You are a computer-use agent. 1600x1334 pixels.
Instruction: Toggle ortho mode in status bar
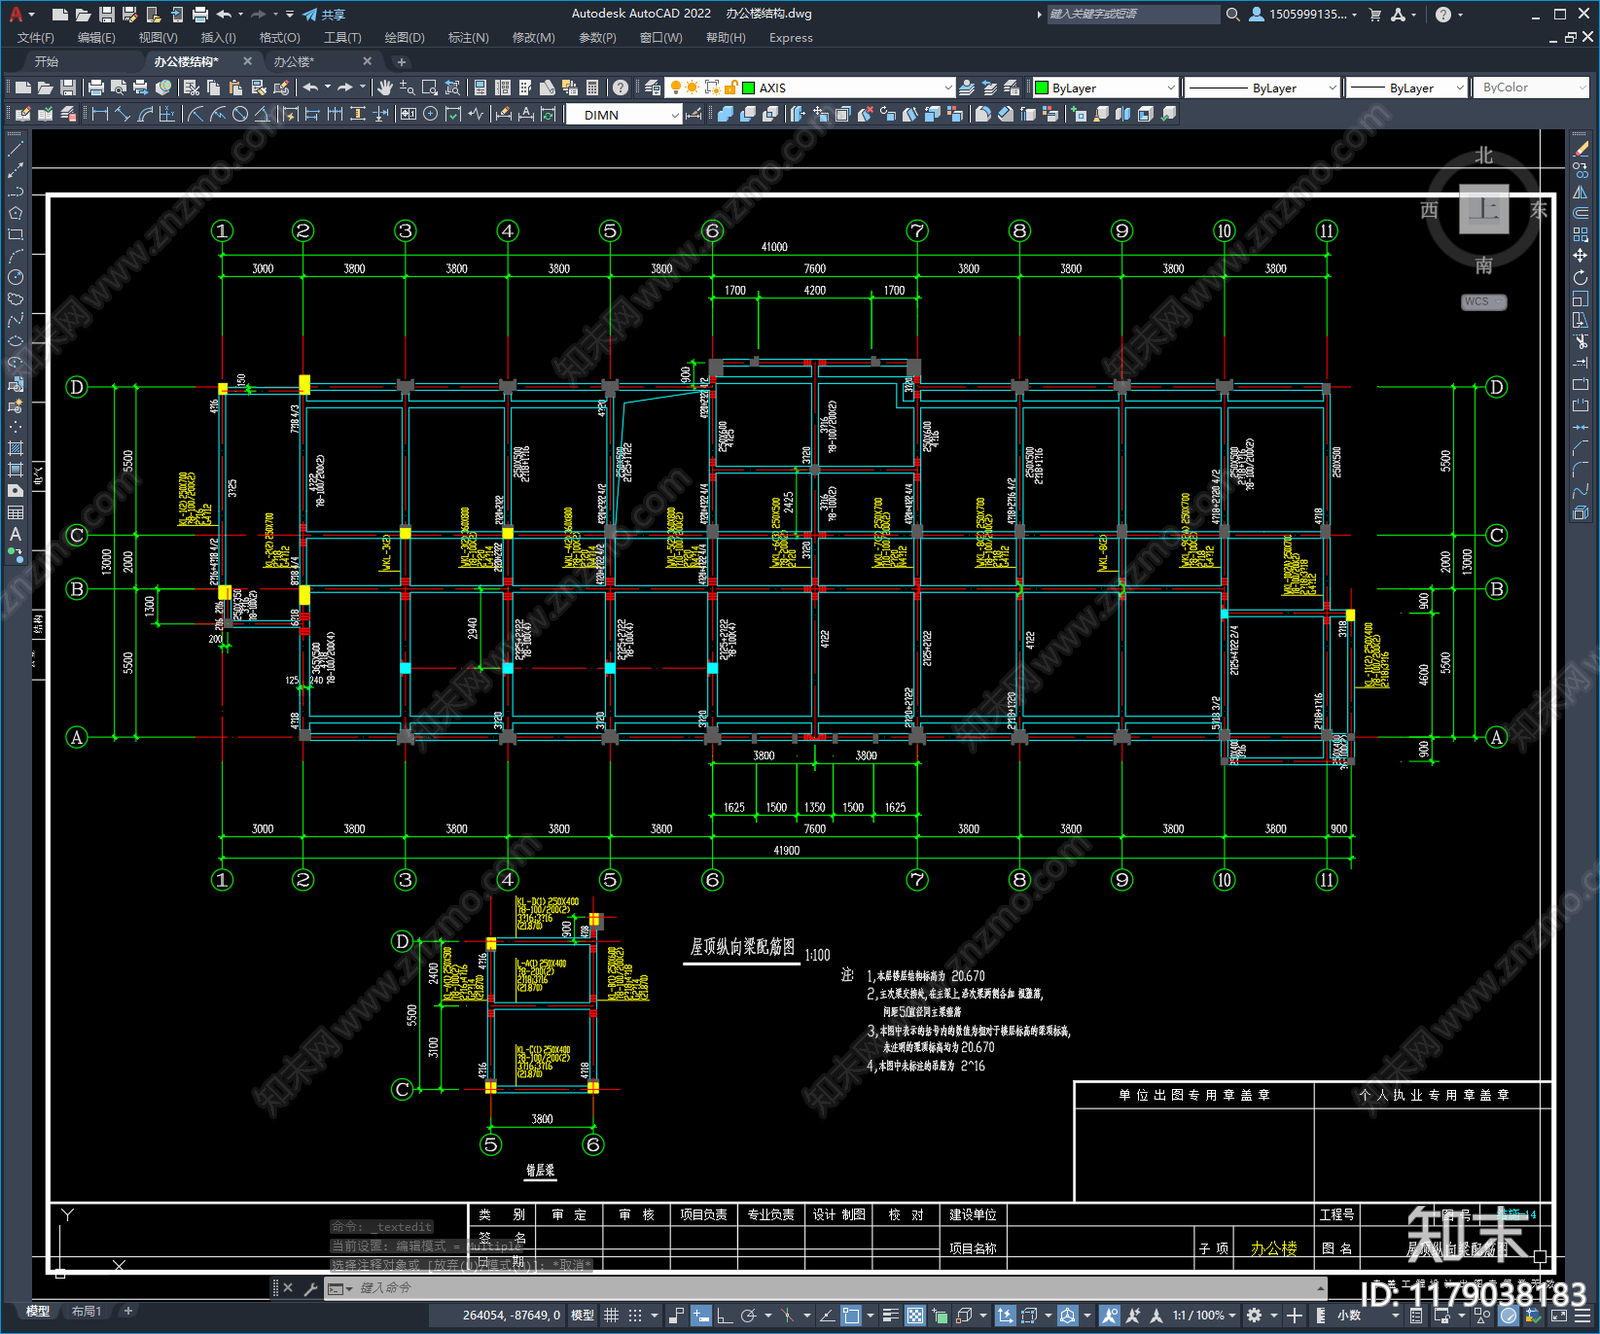click(724, 1315)
